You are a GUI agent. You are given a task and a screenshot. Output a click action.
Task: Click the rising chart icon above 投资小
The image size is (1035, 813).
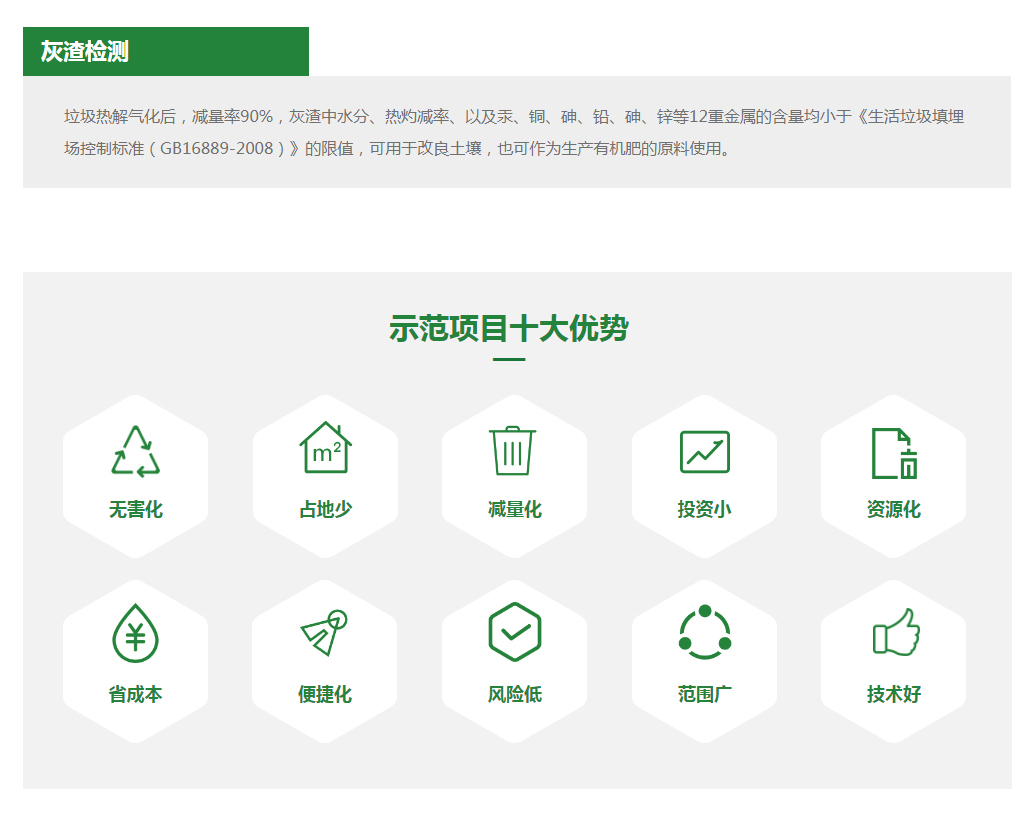704,451
